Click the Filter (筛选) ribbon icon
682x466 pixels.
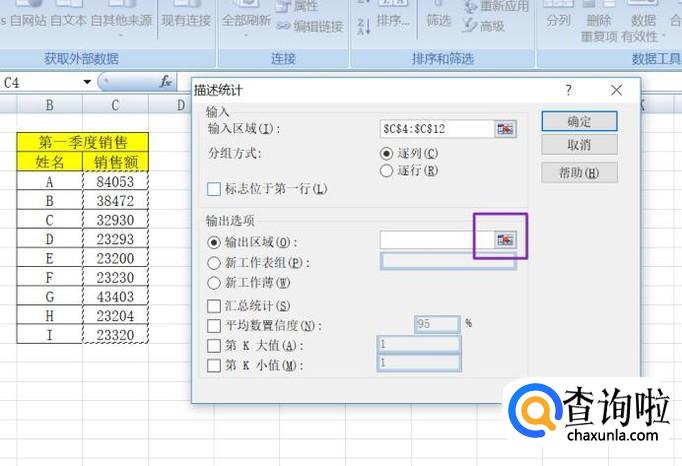438,20
